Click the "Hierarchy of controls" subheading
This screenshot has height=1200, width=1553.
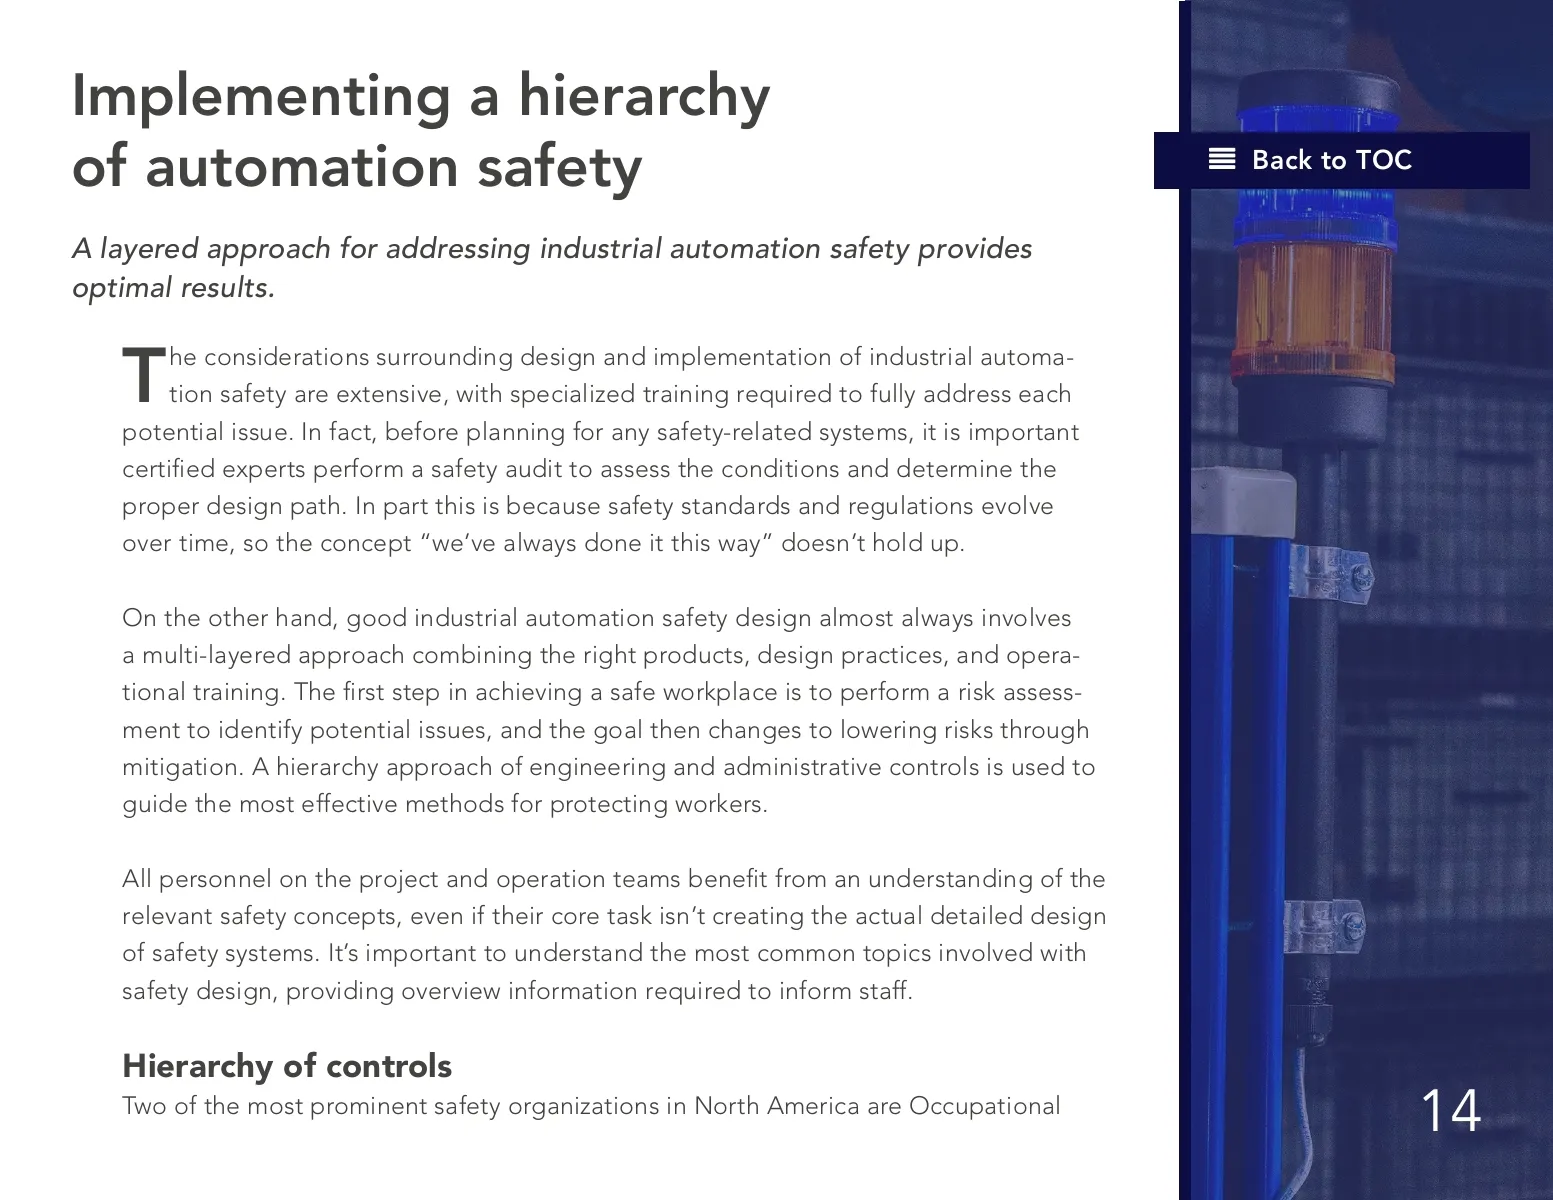(x=287, y=1065)
